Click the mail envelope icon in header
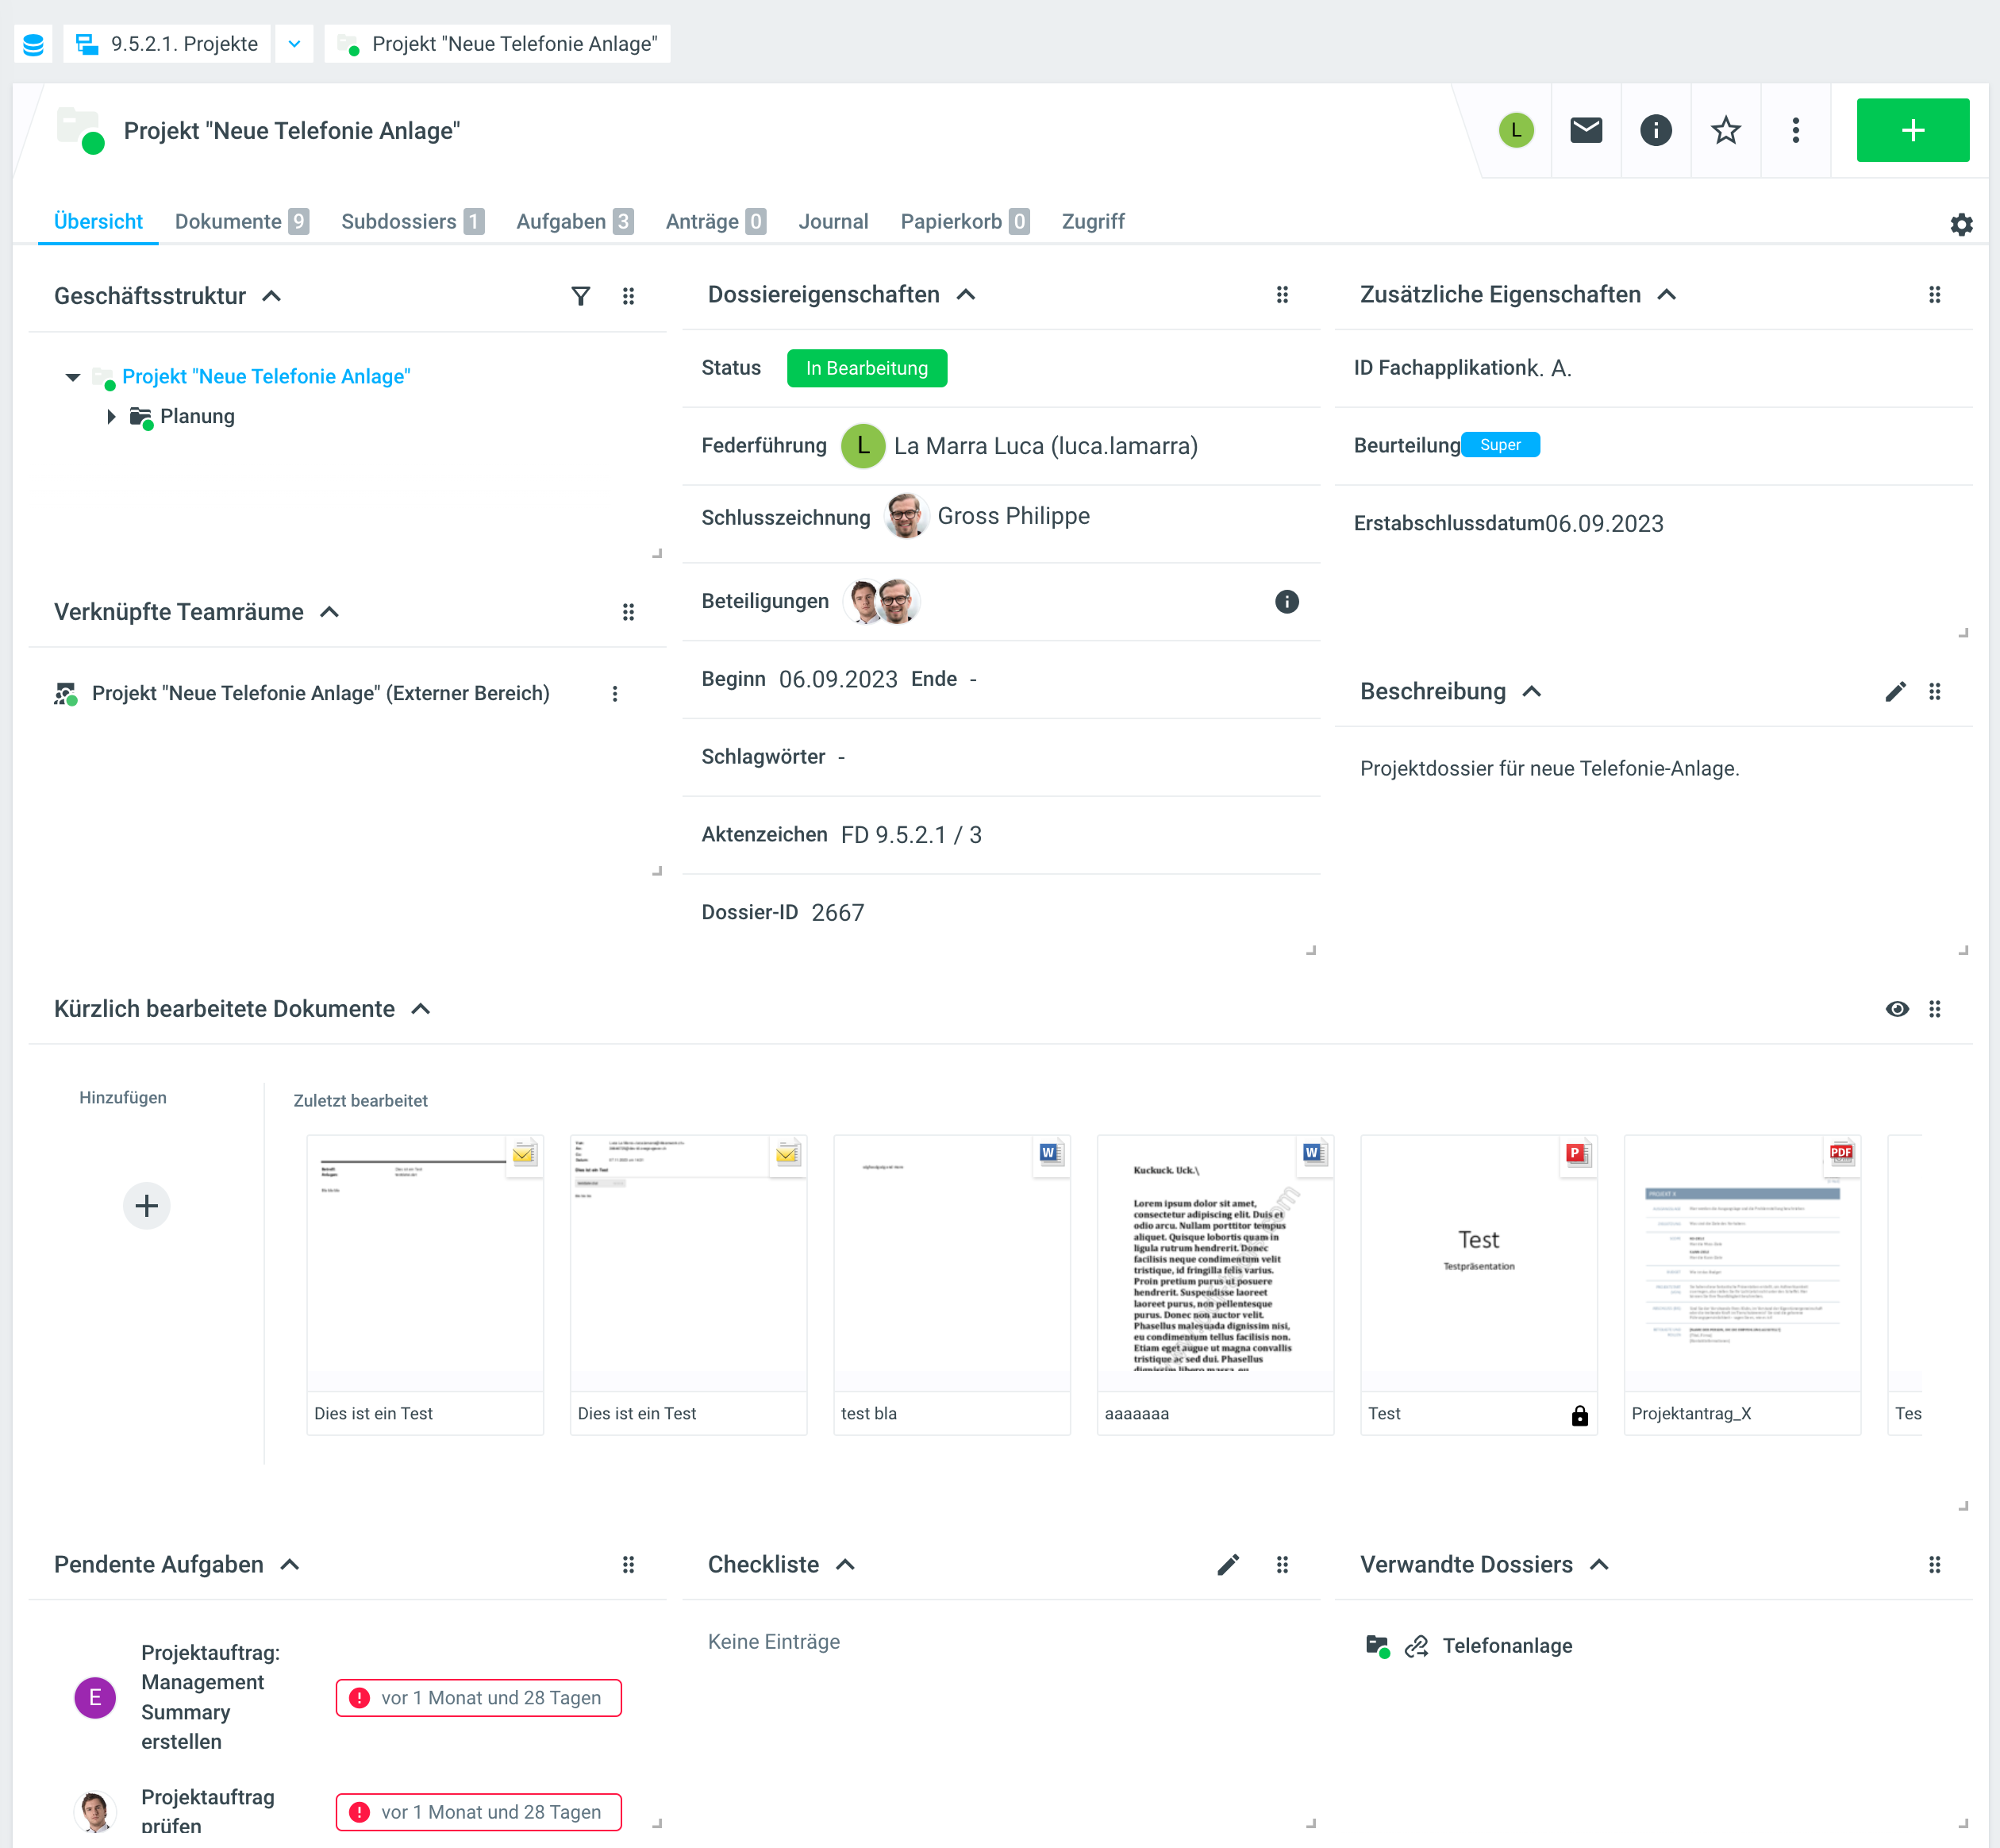 tap(1586, 130)
